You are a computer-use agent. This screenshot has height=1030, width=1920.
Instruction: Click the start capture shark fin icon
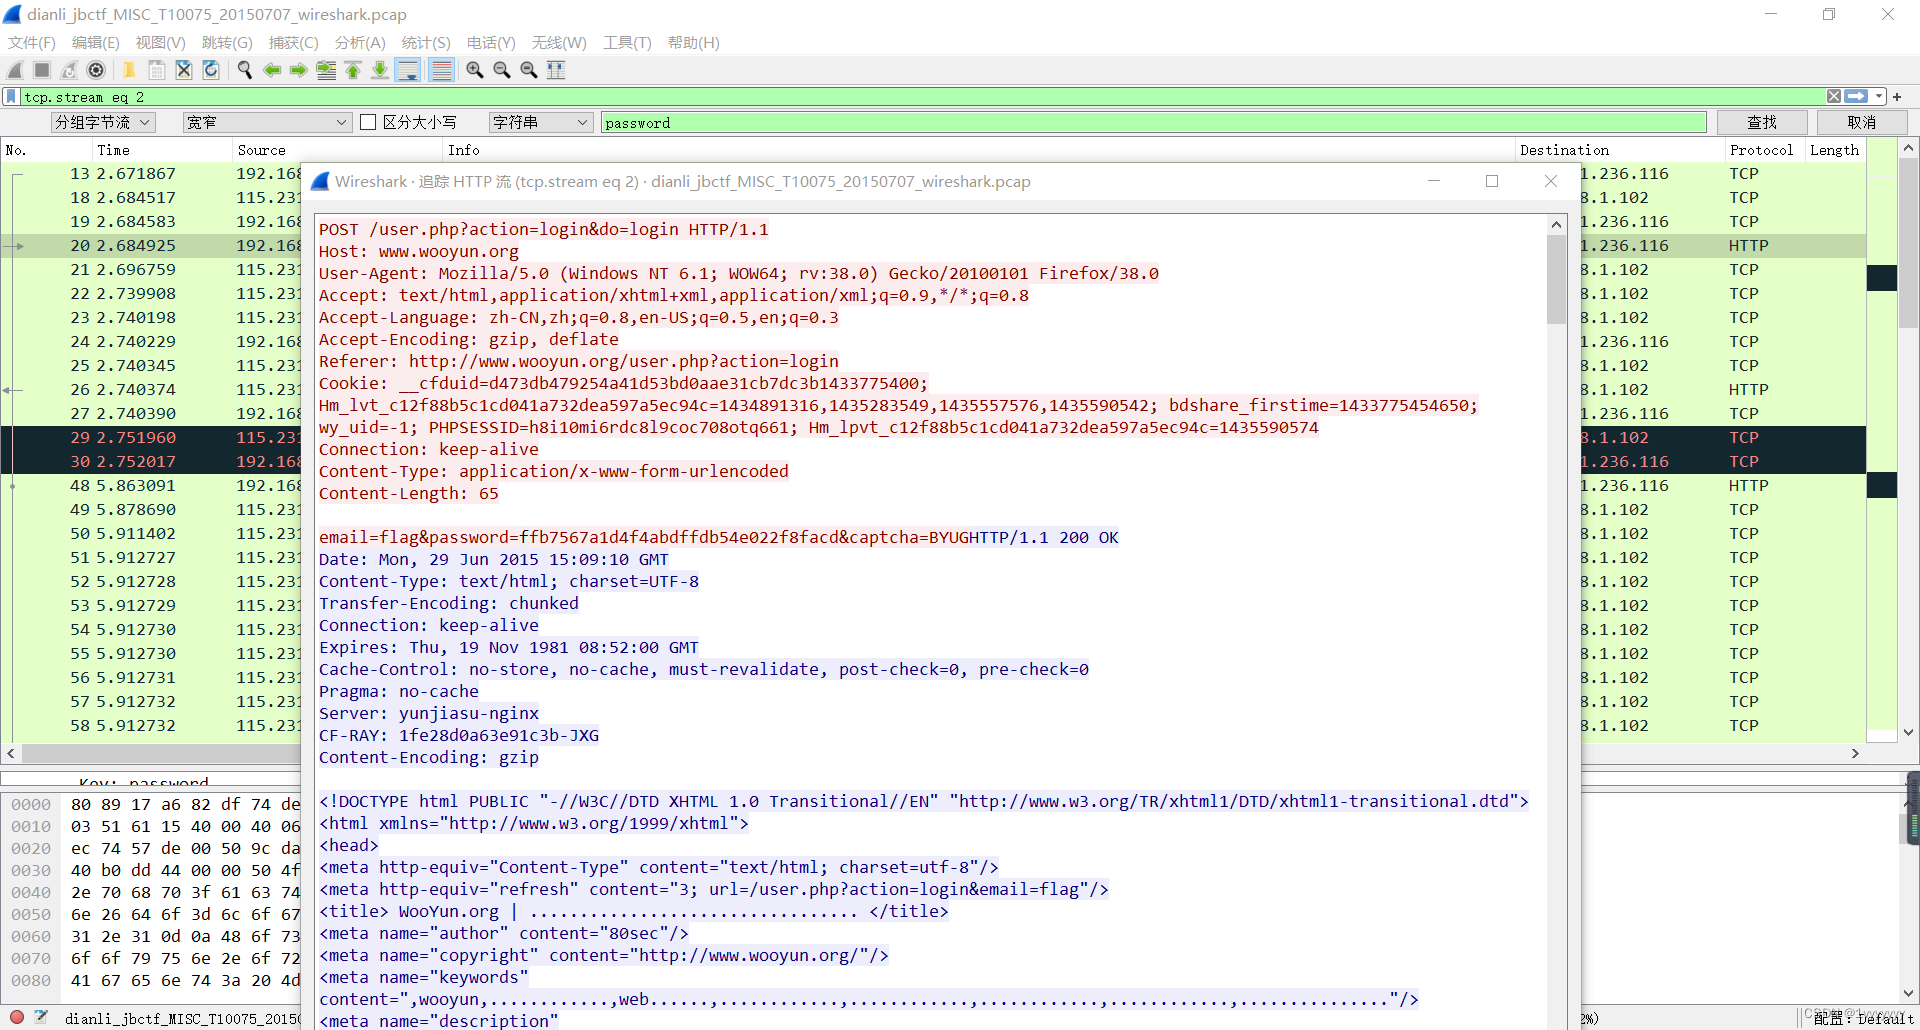15,70
